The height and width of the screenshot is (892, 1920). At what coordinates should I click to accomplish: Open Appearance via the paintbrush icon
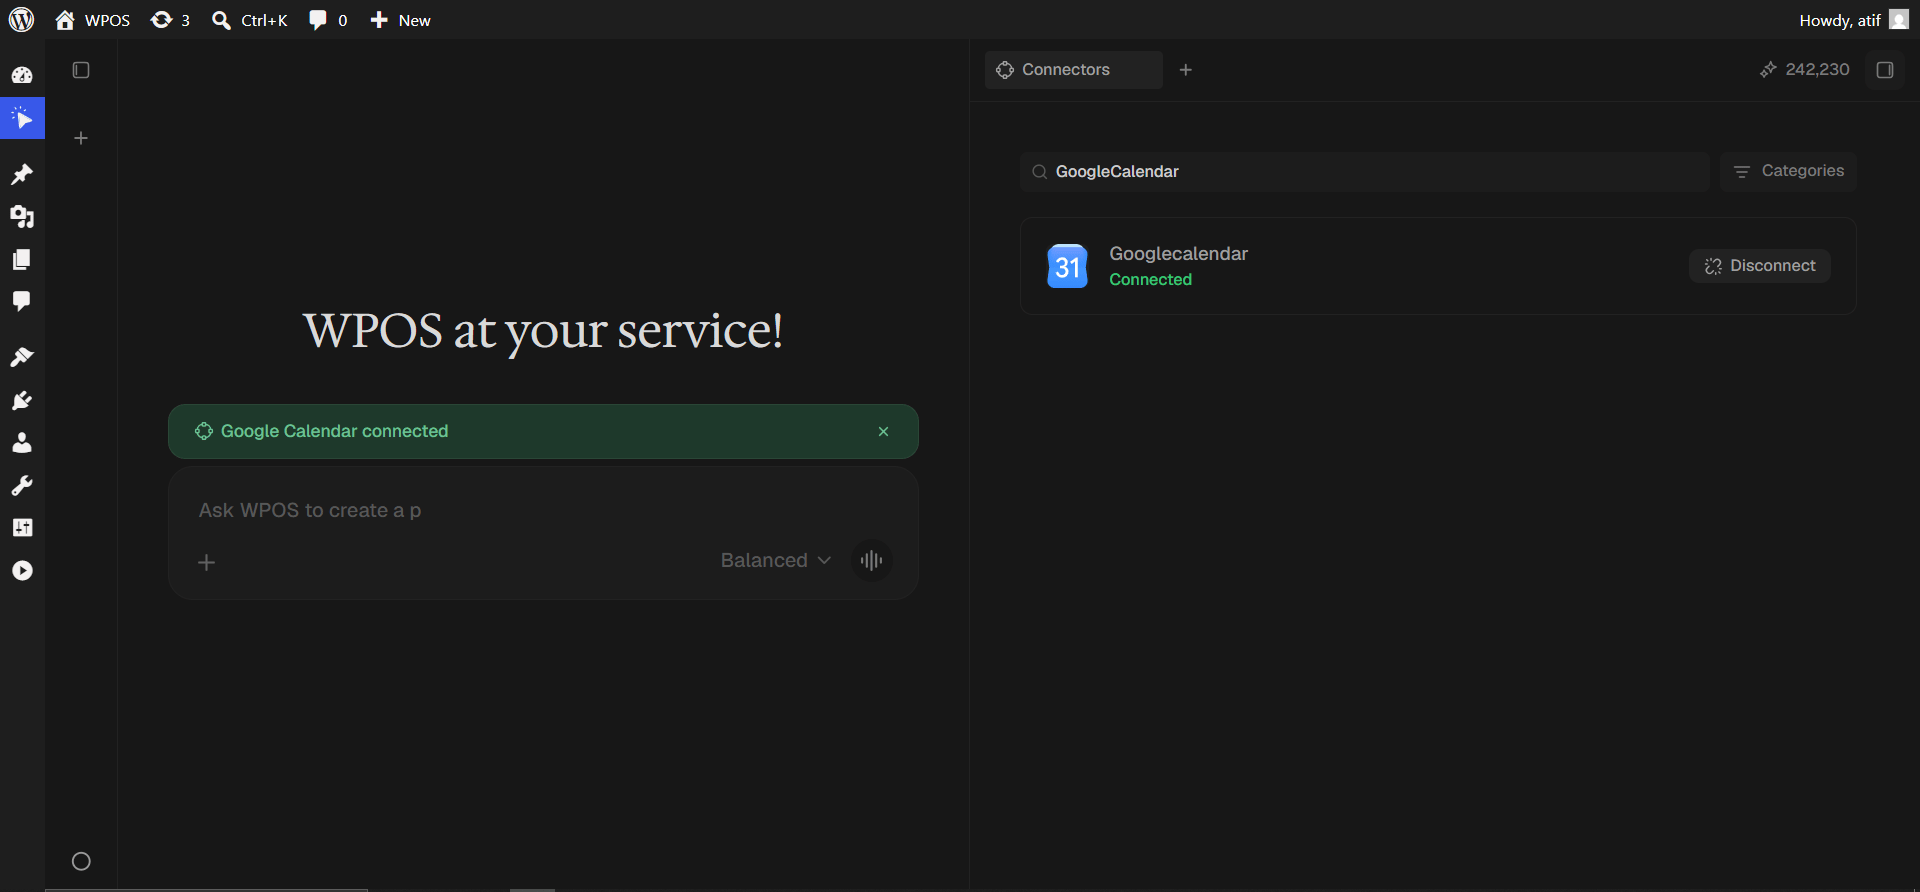coord(22,357)
